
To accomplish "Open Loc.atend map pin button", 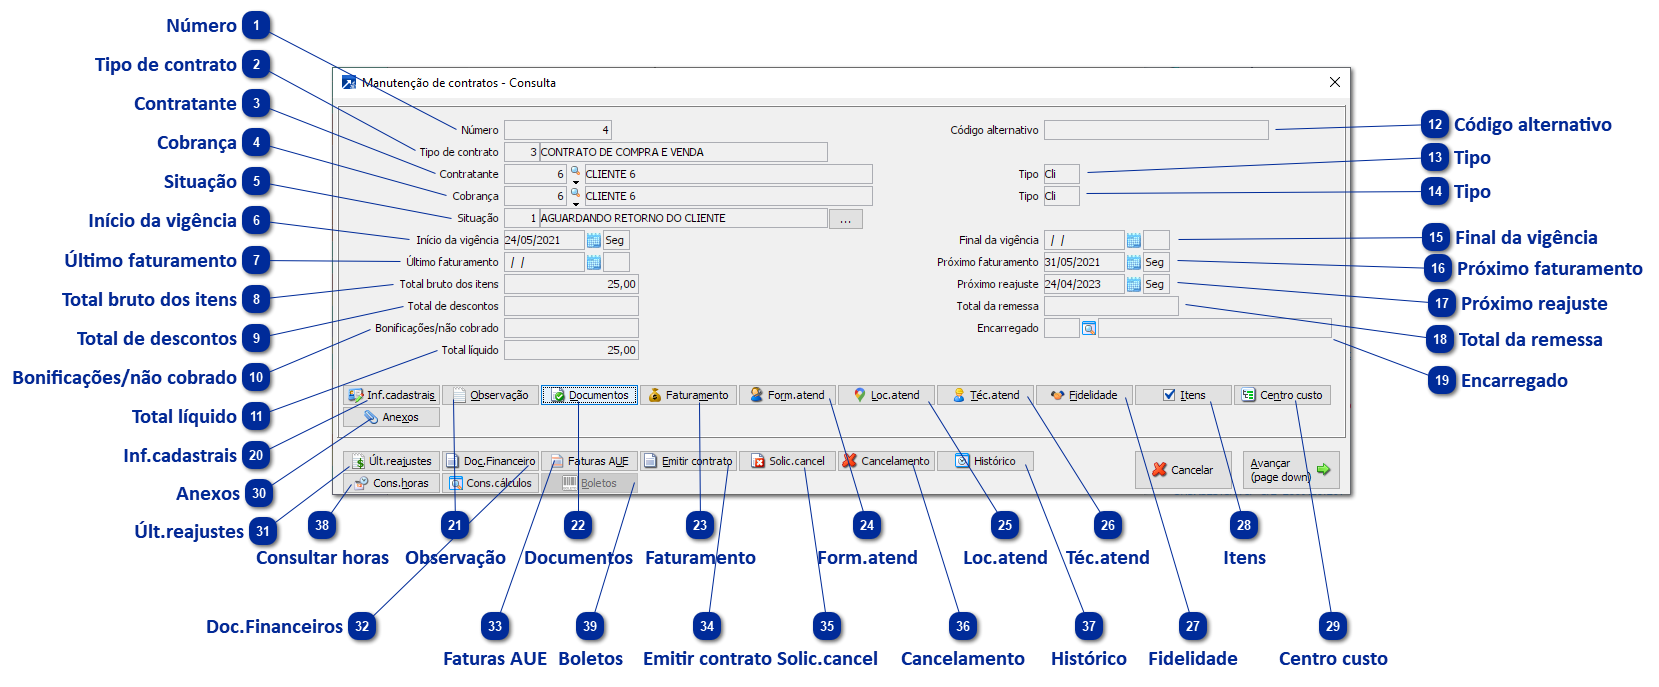I will click(886, 395).
